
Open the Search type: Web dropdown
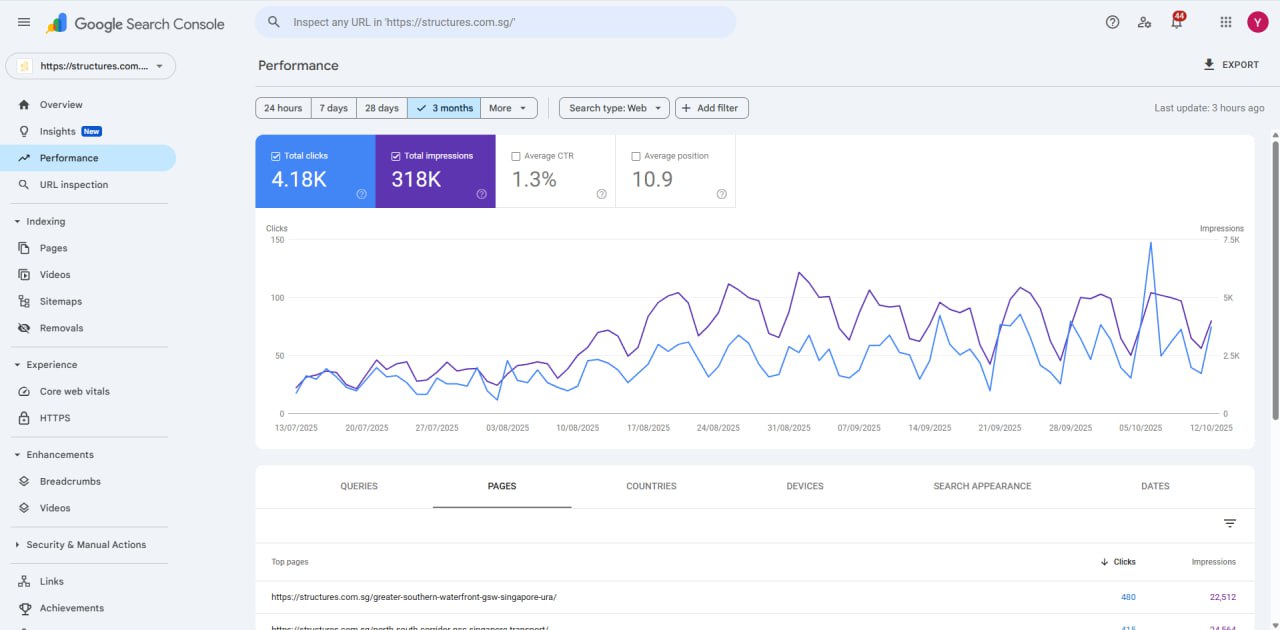(613, 107)
